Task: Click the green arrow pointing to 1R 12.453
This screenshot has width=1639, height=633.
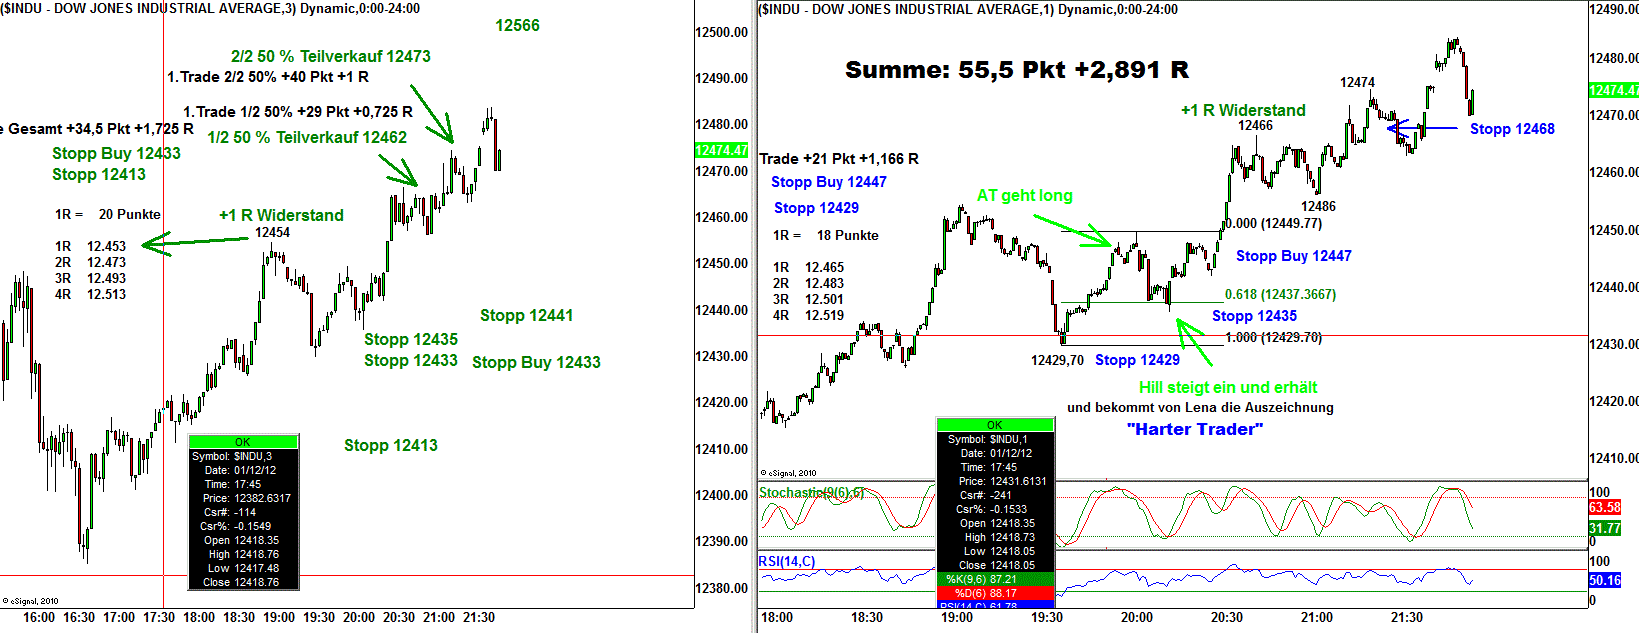Action: (x=195, y=242)
